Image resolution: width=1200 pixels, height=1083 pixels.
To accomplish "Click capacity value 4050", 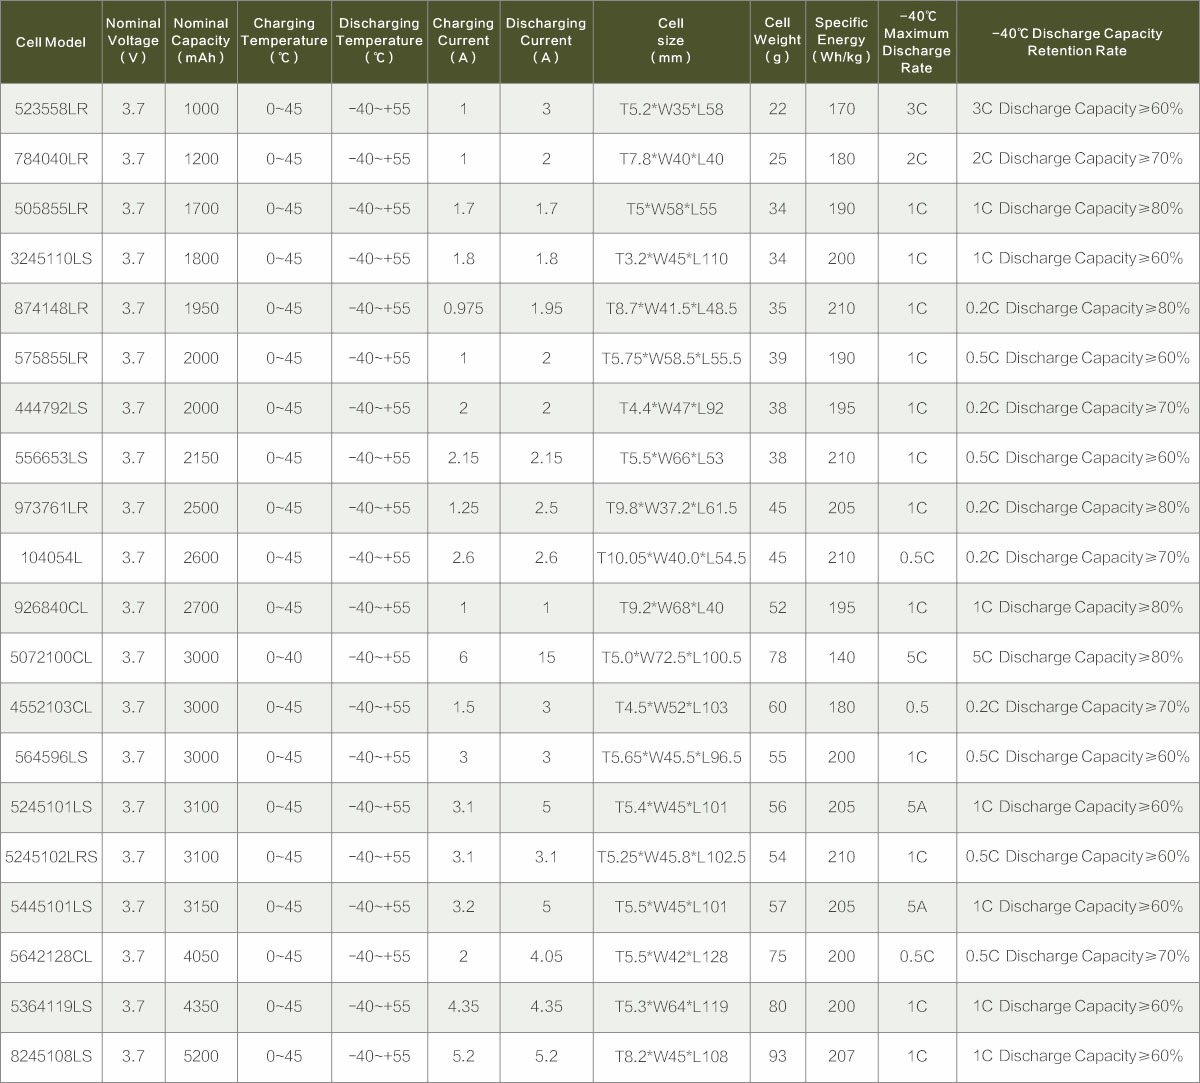I will (x=201, y=957).
